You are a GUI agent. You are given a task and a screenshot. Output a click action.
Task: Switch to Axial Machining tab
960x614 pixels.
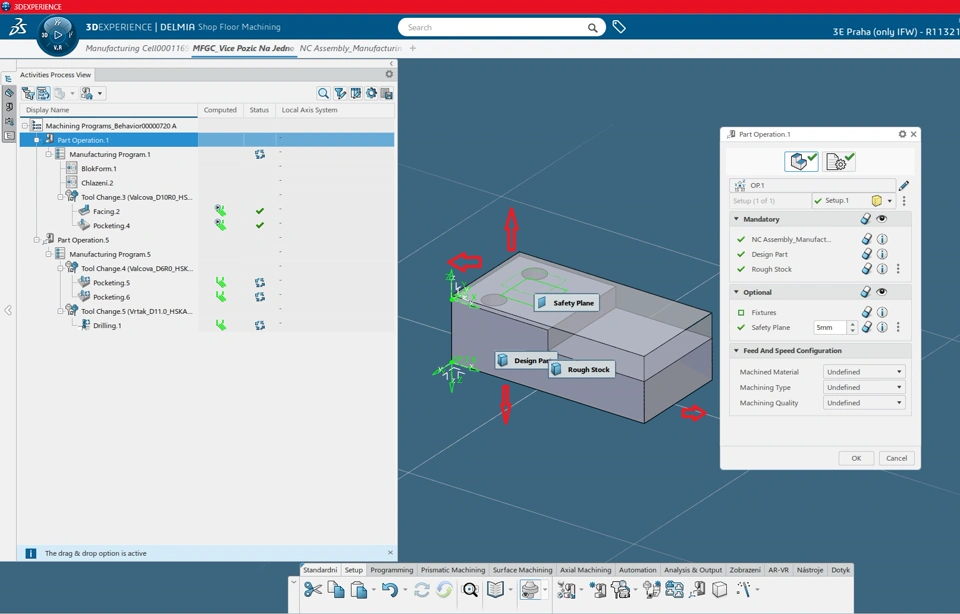[x=585, y=570]
